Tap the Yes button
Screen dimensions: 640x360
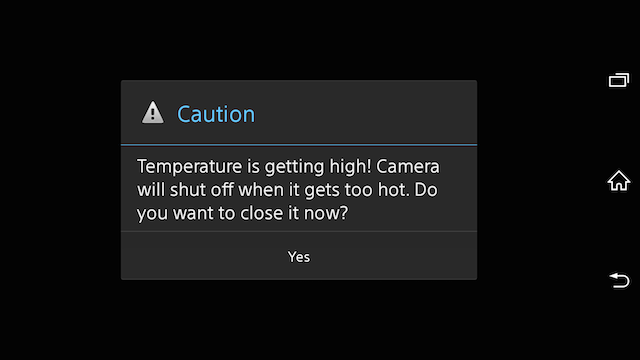coord(299,256)
